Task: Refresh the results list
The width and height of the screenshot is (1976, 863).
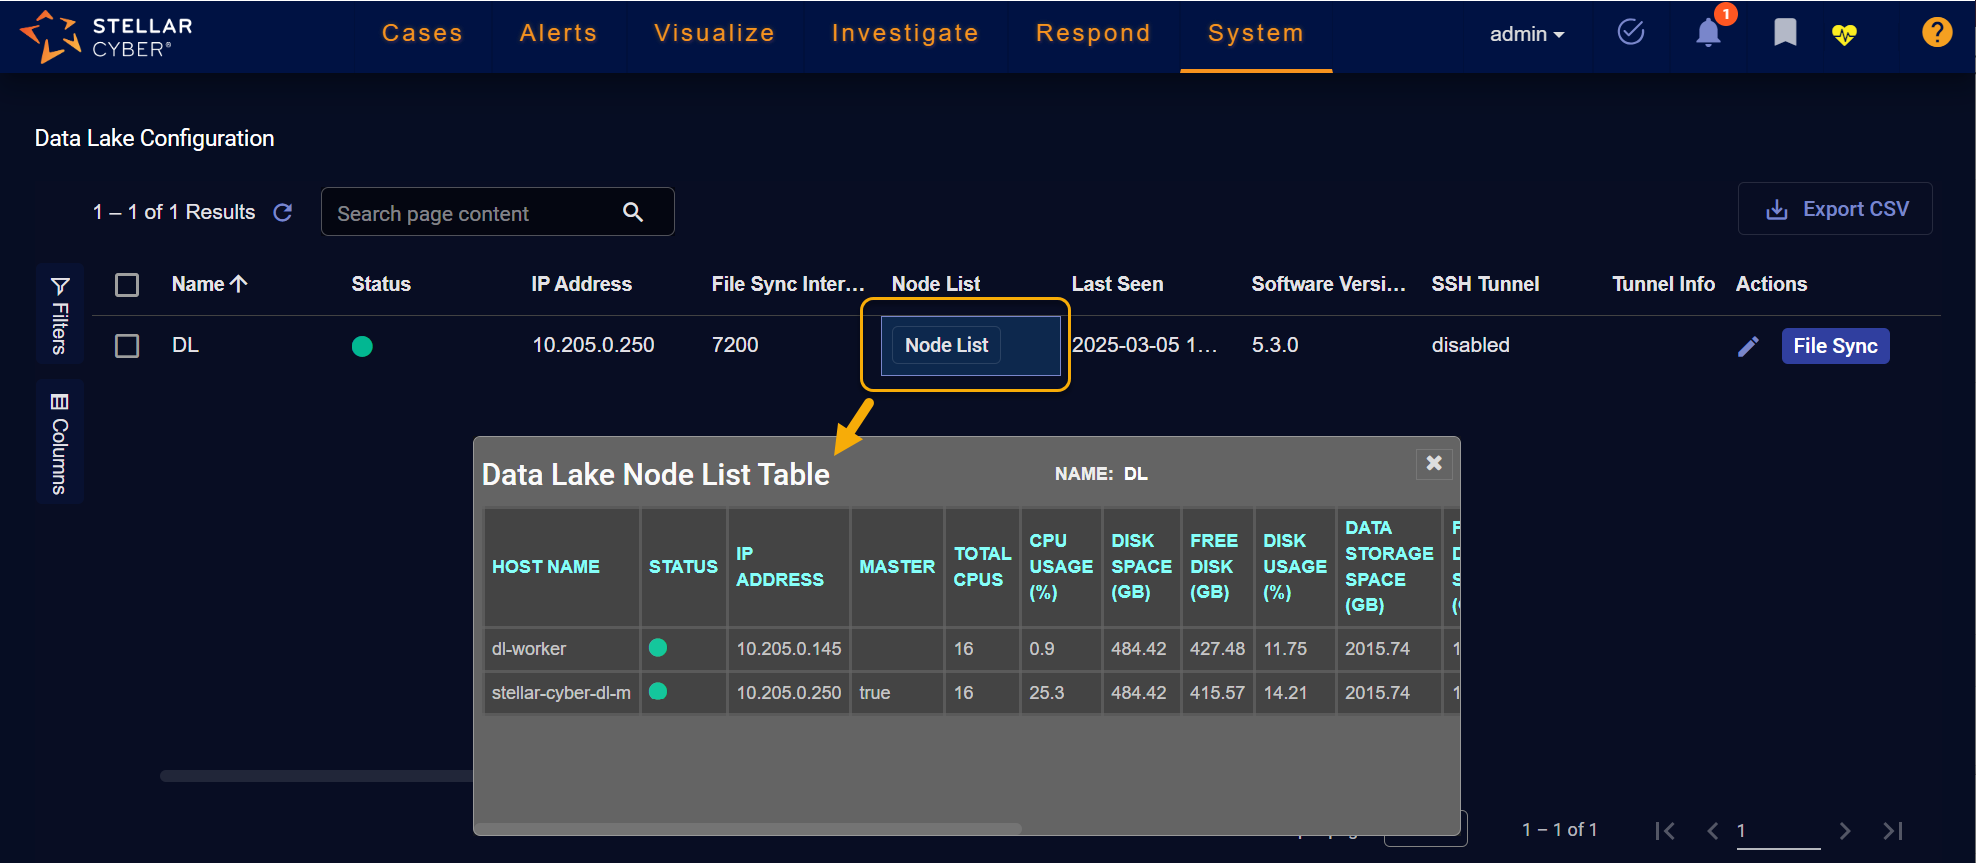Action: pyautogui.click(x=283, y=212)
